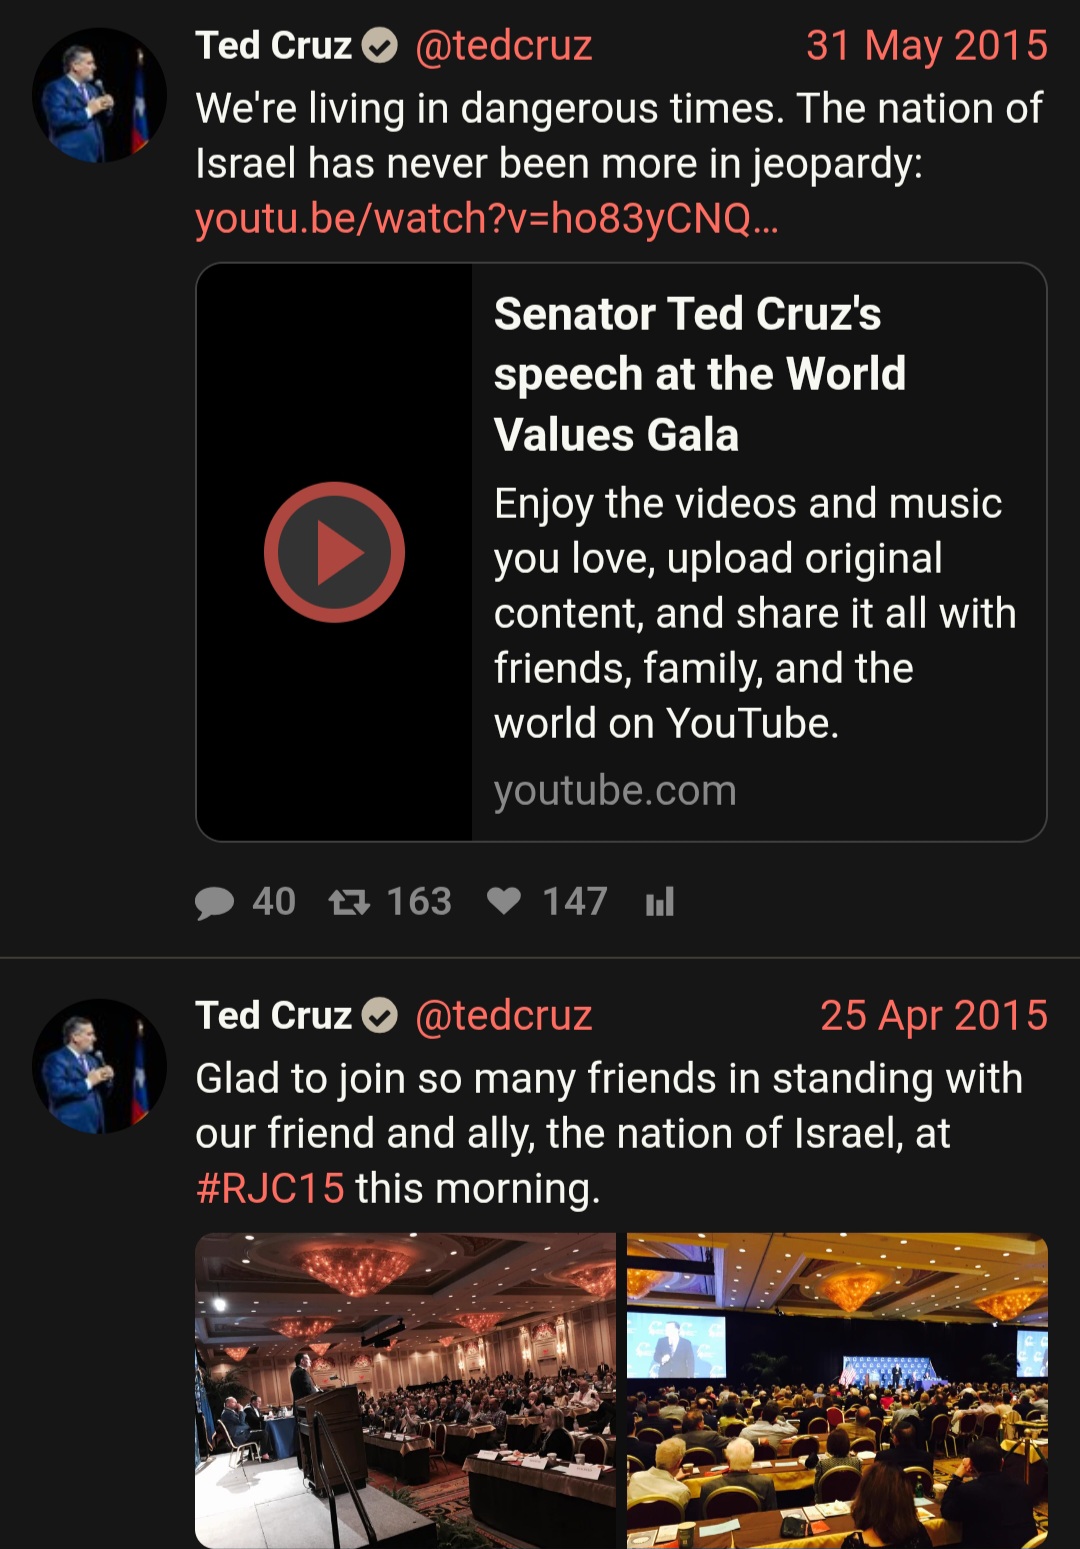Open the verified badge on first tweet

pos(379,46)
